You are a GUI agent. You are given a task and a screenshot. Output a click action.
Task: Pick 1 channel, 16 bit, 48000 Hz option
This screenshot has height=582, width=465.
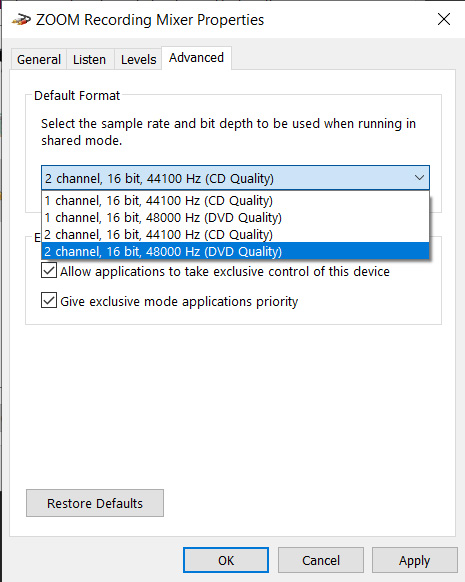235,218
